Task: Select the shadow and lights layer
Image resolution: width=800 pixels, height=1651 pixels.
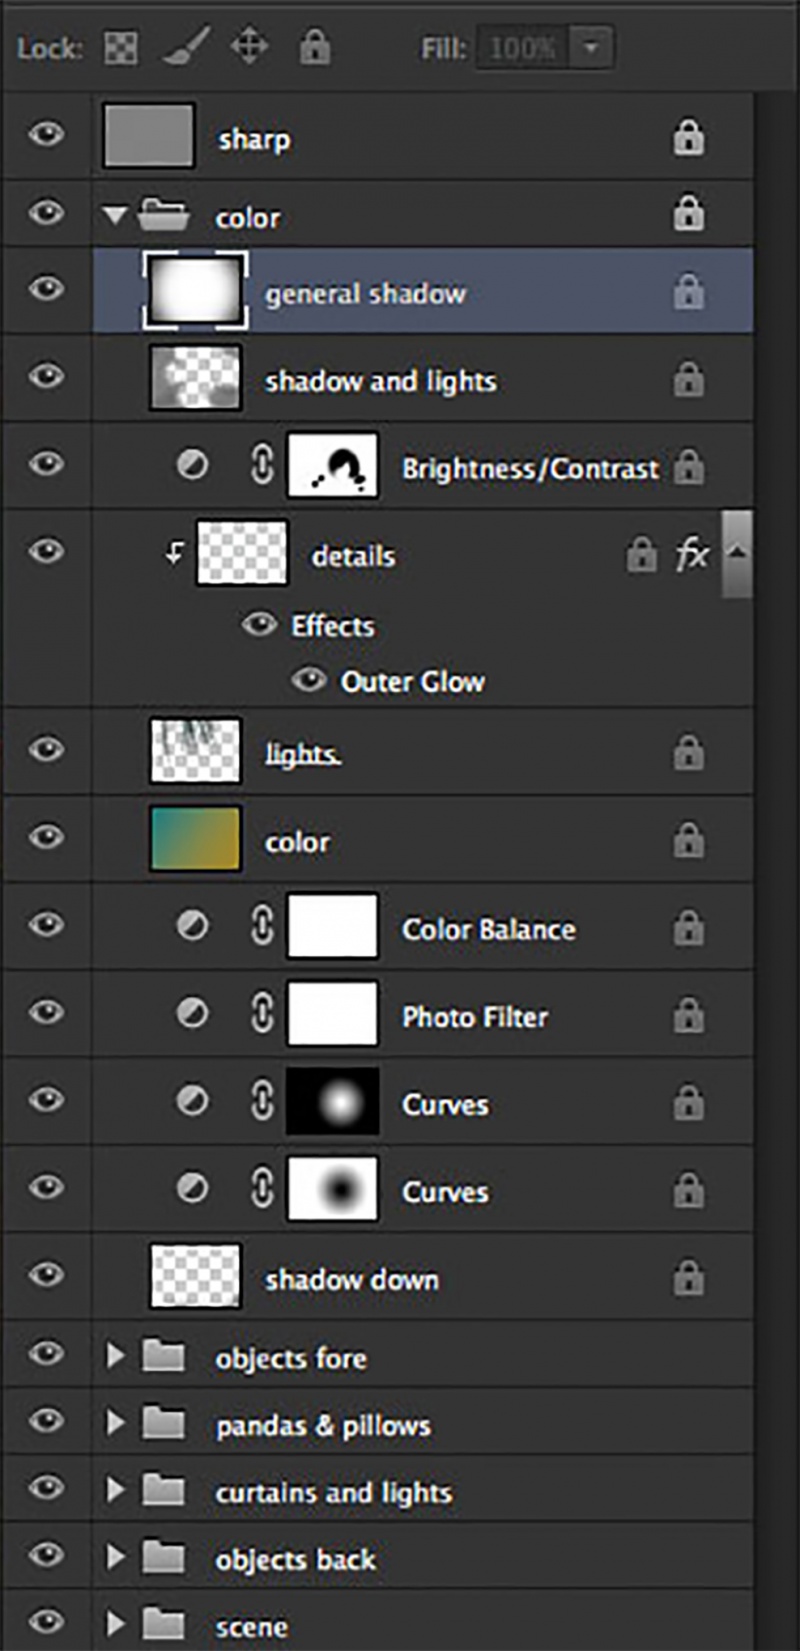Action: click(380, 381)
